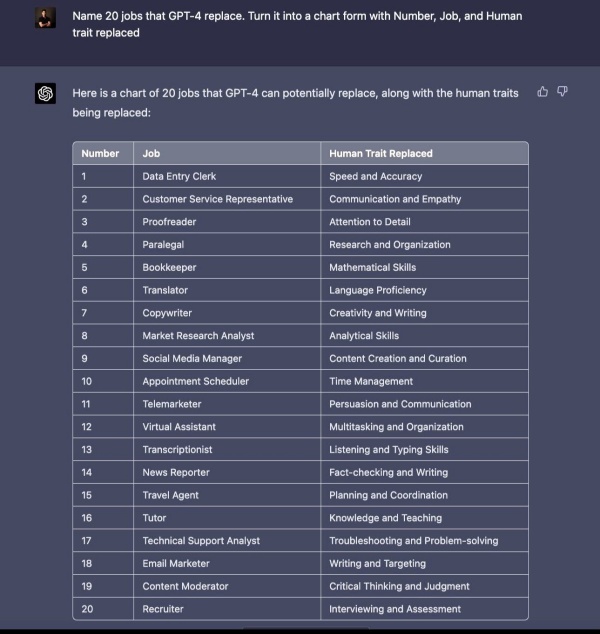Select the Market Research Analyst cell
Image resolution: width=600 pixels, height=634 pixels.
(x=198, y=336)
